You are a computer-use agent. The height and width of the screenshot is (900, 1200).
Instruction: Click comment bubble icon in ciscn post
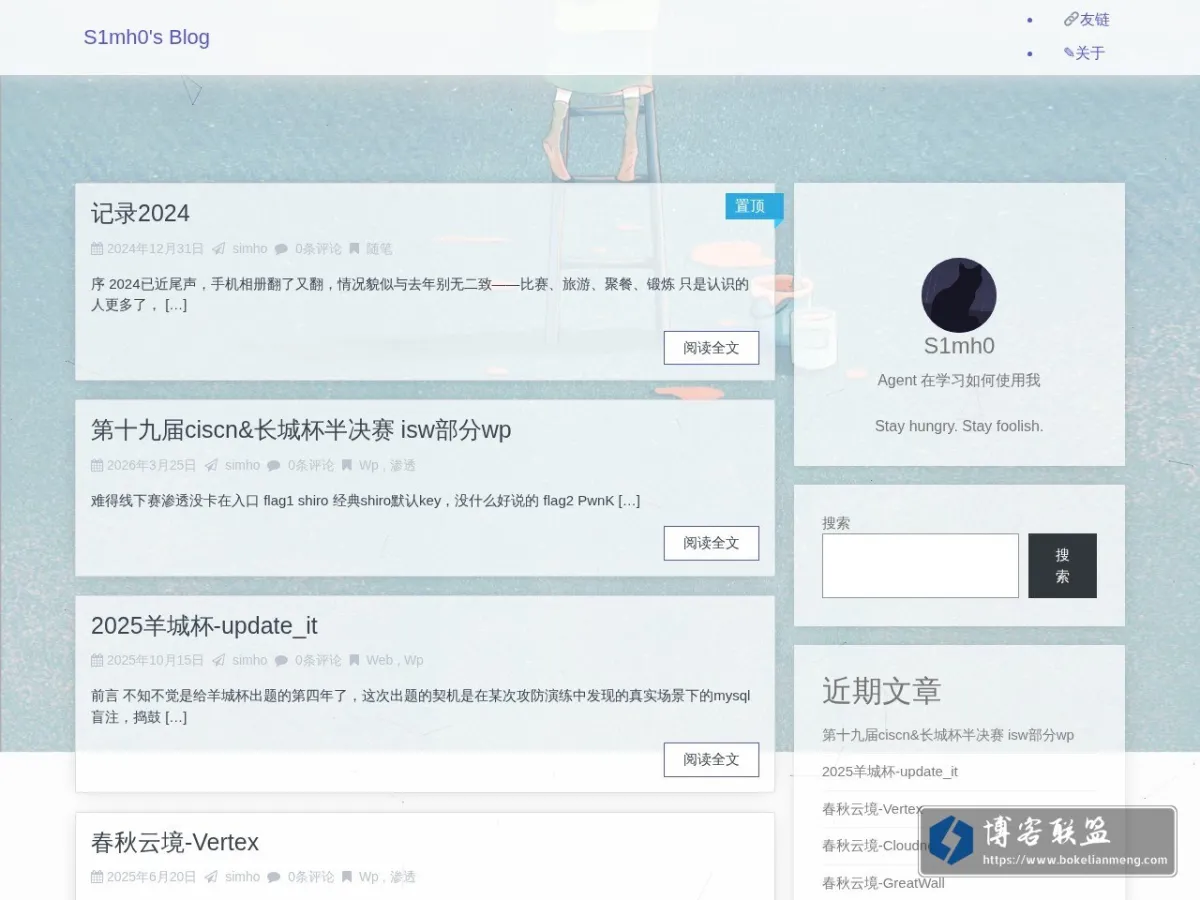point(274,465)
